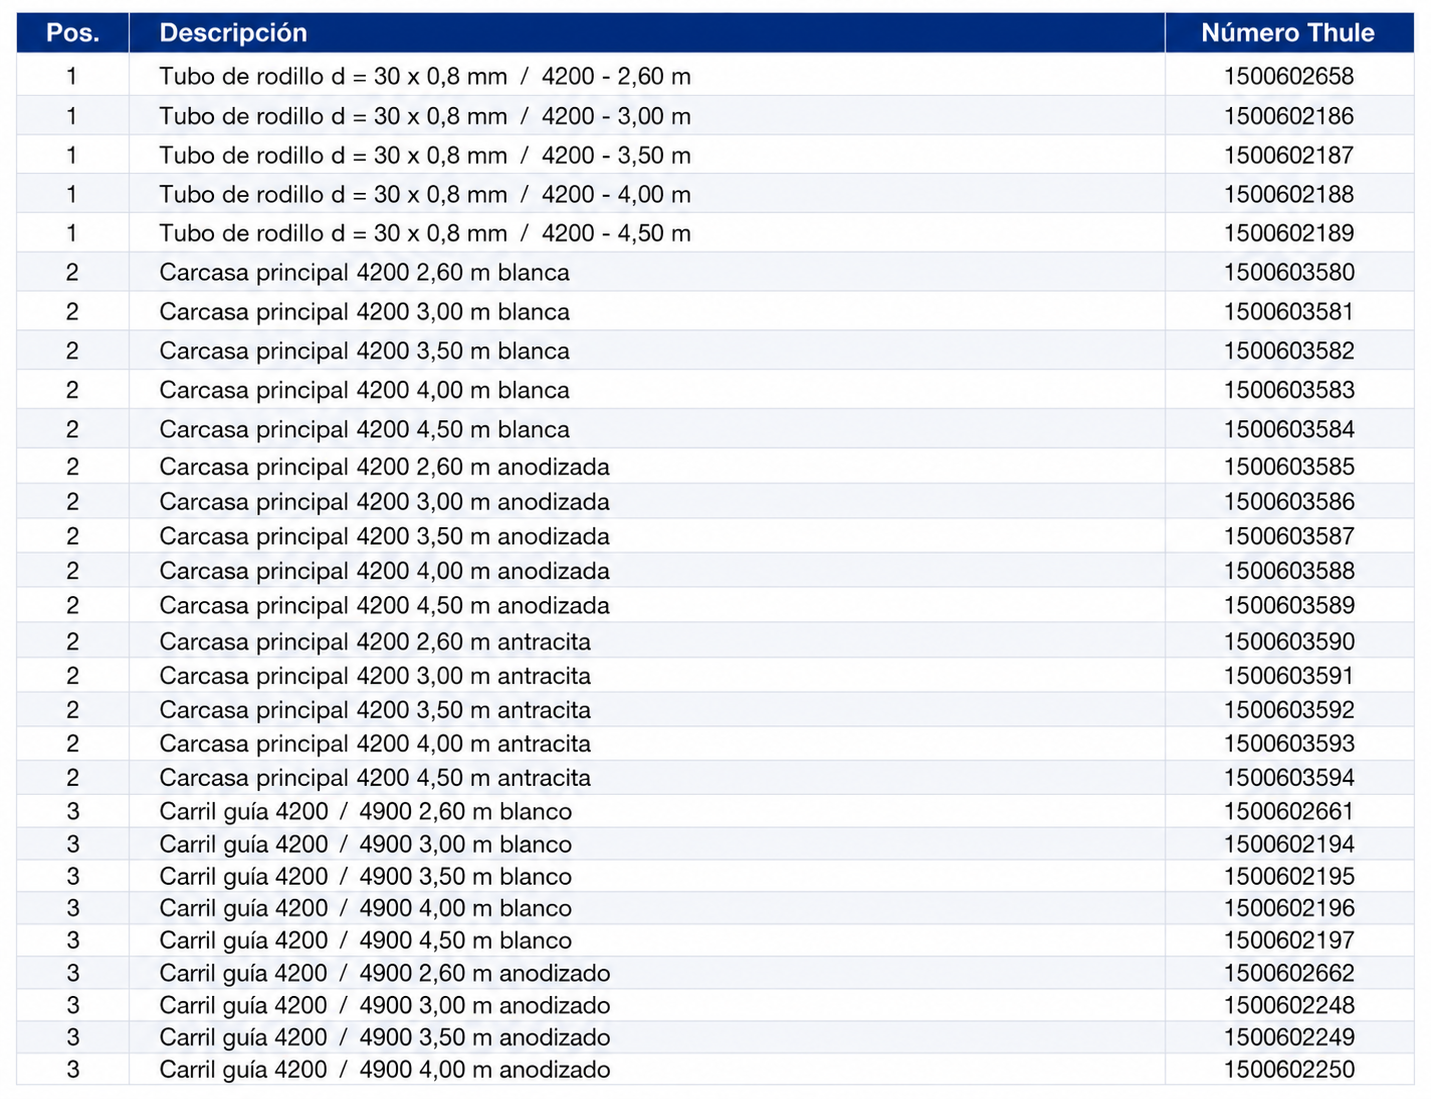Click "Carcasa principal 4200 4,00 m blanca"
The width and height of the screenshot is (1431, 1099).
365,390
